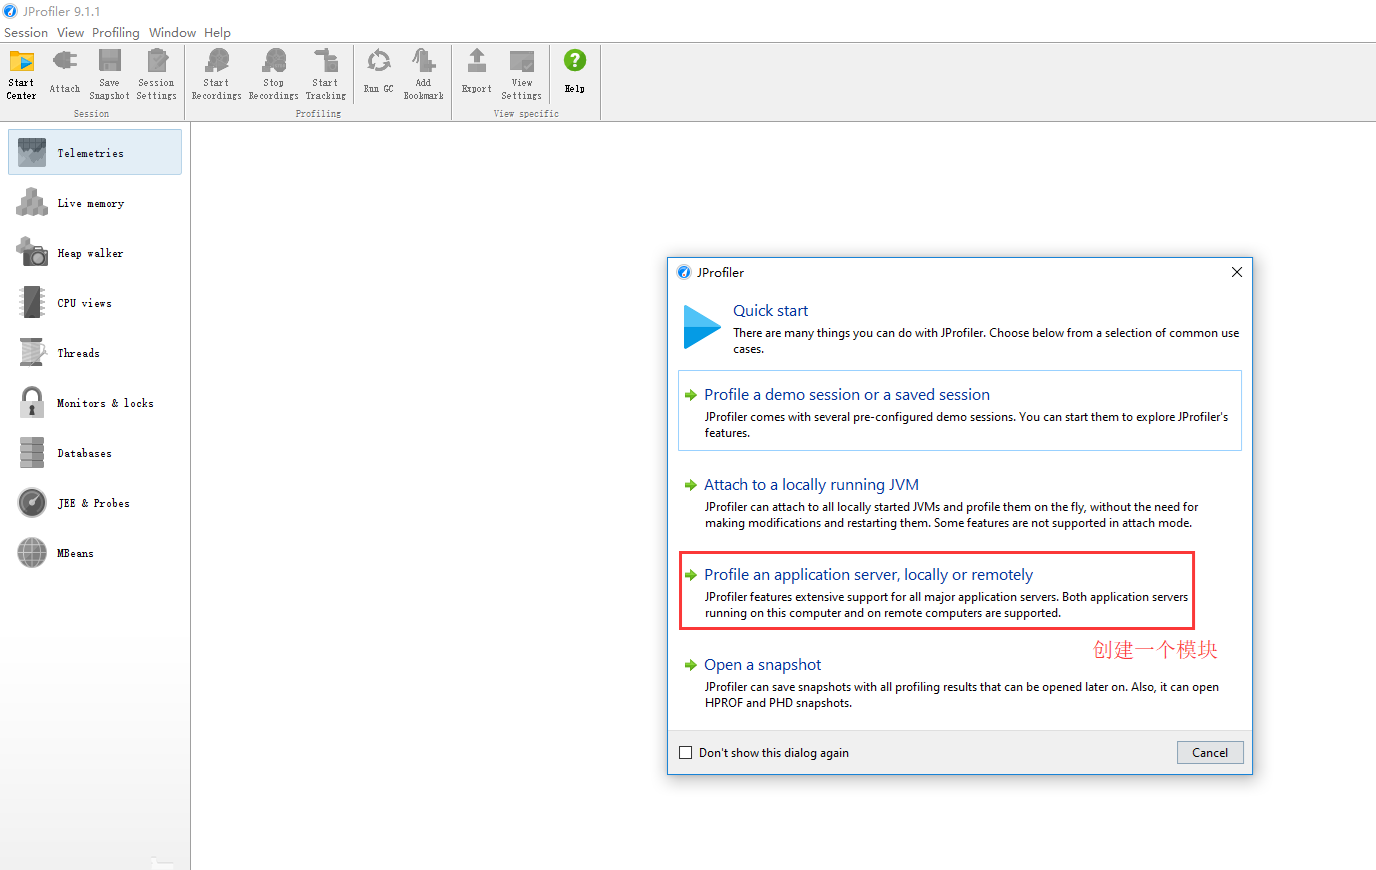The width and height of the screenshot is (1376, 870).
Task: Open the Databases section
Action: coord(95,453)
